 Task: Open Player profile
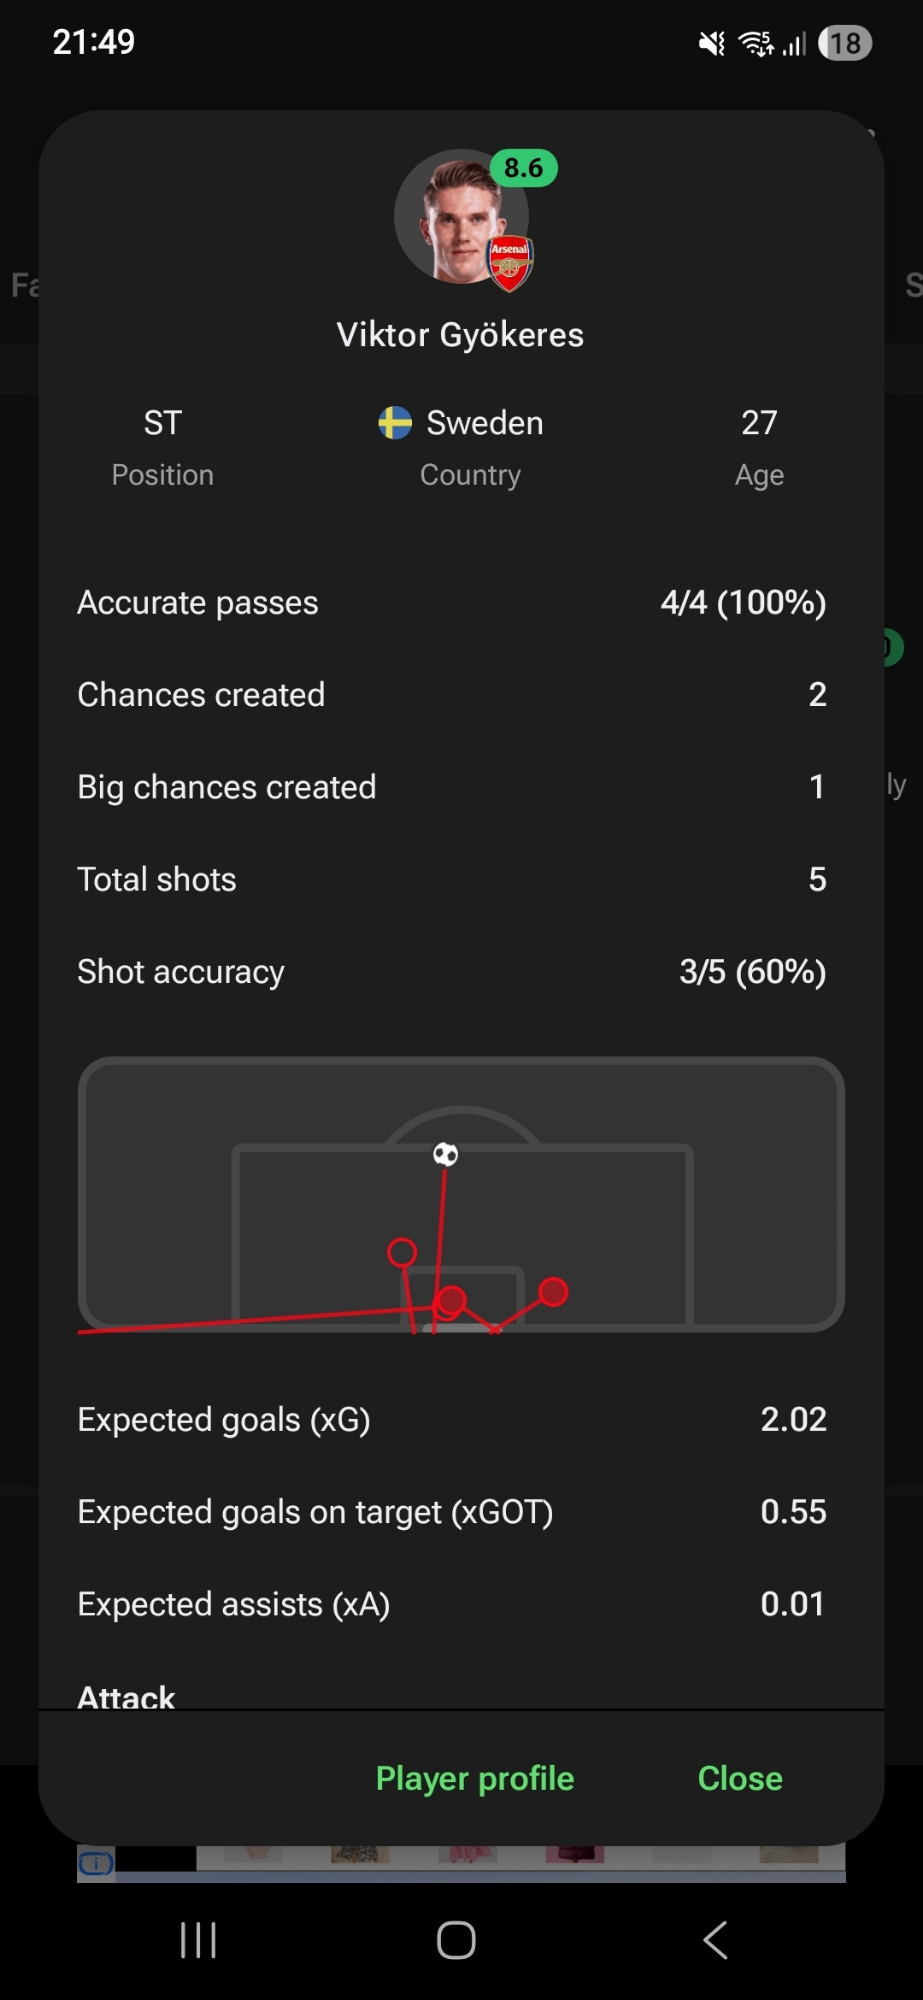tap(475, 1778)
